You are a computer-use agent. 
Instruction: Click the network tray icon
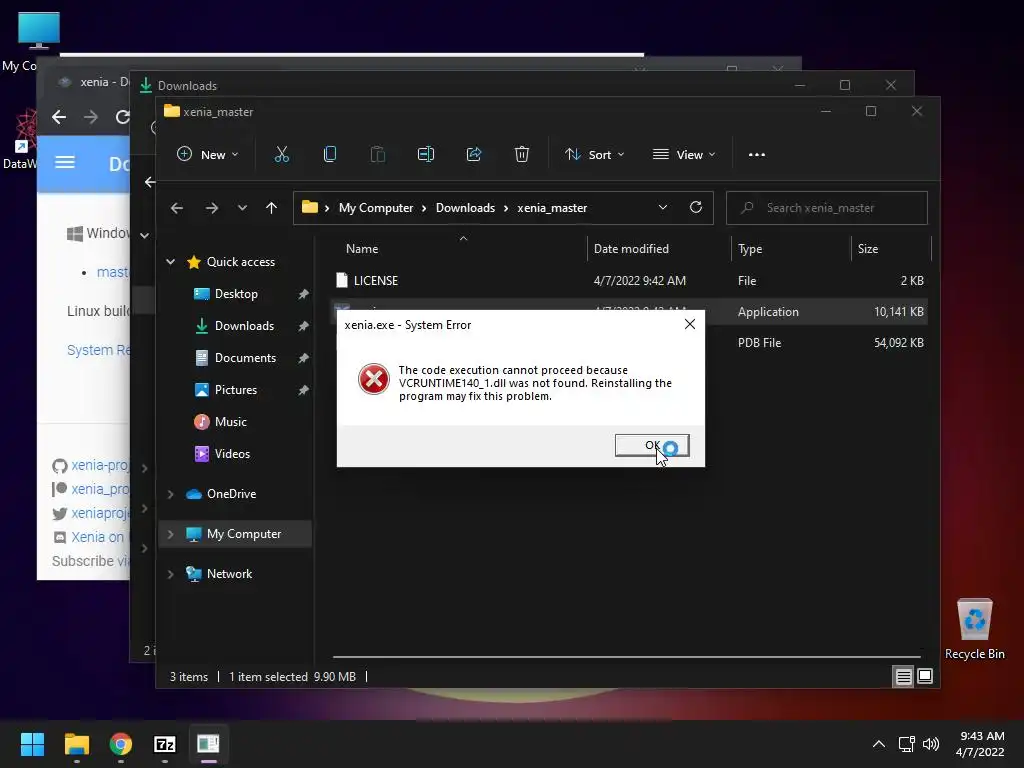pos(906,744)
